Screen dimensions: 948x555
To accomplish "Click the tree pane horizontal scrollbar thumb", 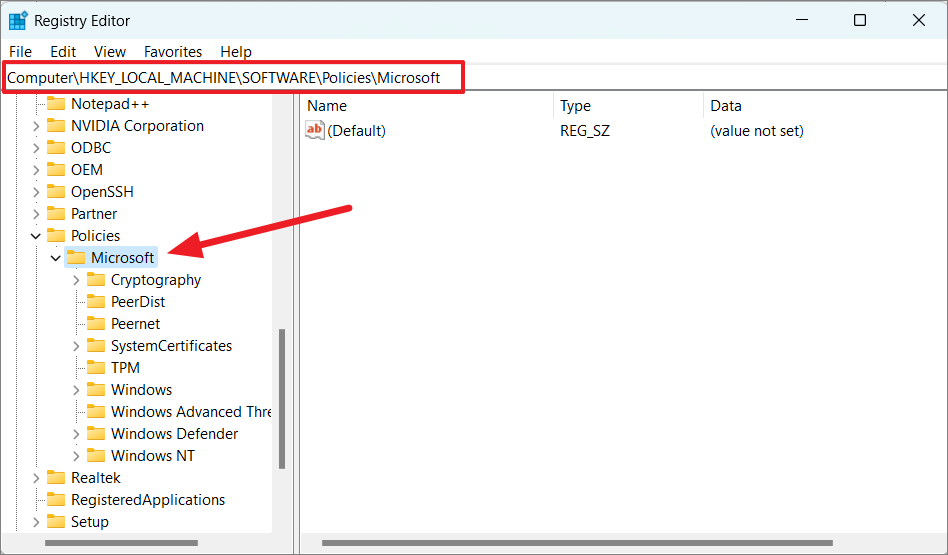I will [122, 543].
